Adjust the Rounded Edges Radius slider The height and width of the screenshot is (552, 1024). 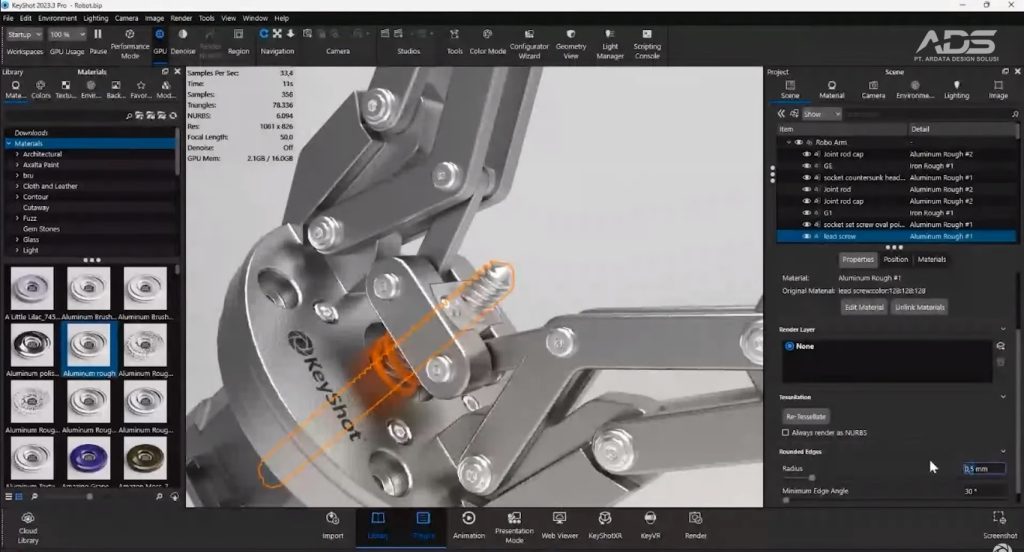tap(811, 477)
